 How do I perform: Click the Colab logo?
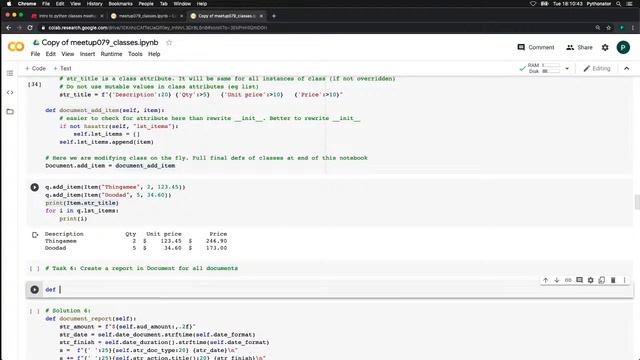pyautogui.click(x=16, y=47)
